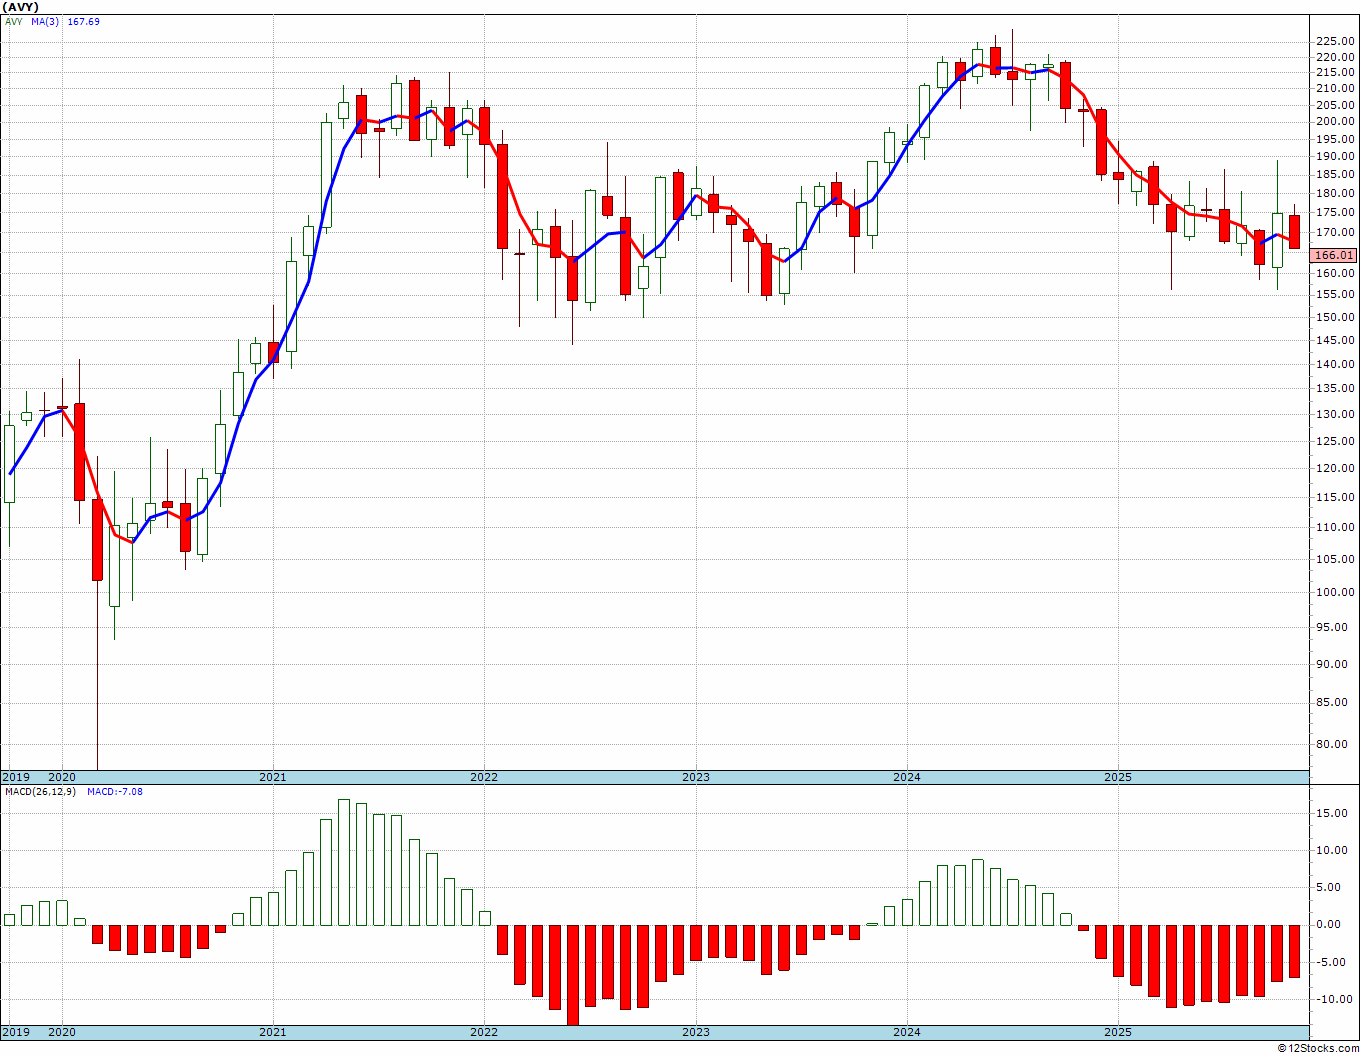Click the MACD(26,12,9) indicator label
Image resolution: width=1360 pixels, height=1056 pixels.
coord(39,791)
